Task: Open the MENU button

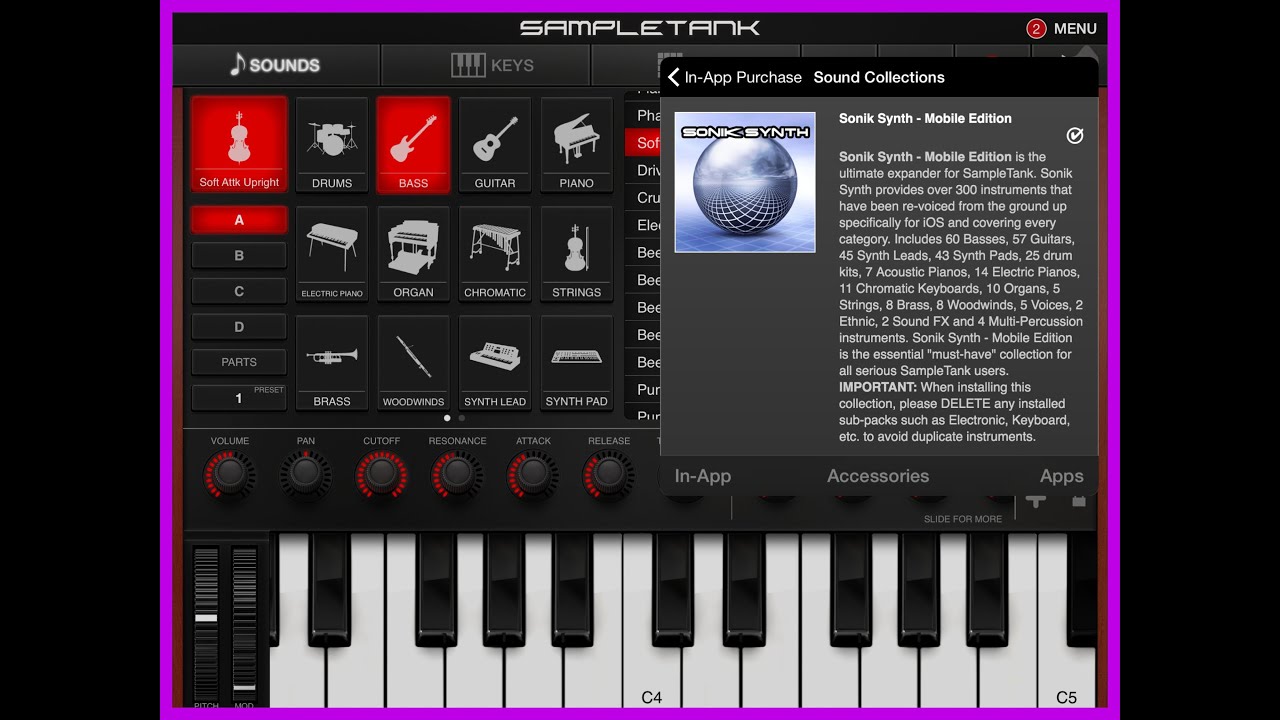Action: [1075, 28]
